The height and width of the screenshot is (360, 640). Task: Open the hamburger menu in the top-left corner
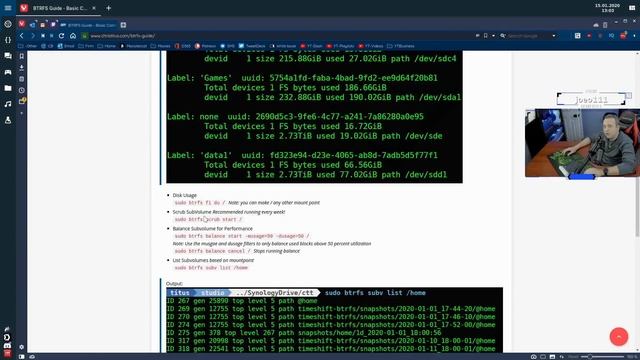pos(8,8)
